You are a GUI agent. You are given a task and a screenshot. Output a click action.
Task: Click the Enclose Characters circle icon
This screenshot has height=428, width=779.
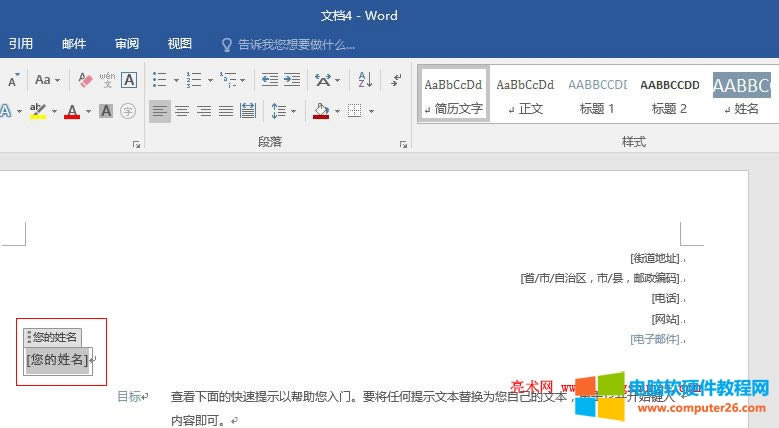coord(129,111)
